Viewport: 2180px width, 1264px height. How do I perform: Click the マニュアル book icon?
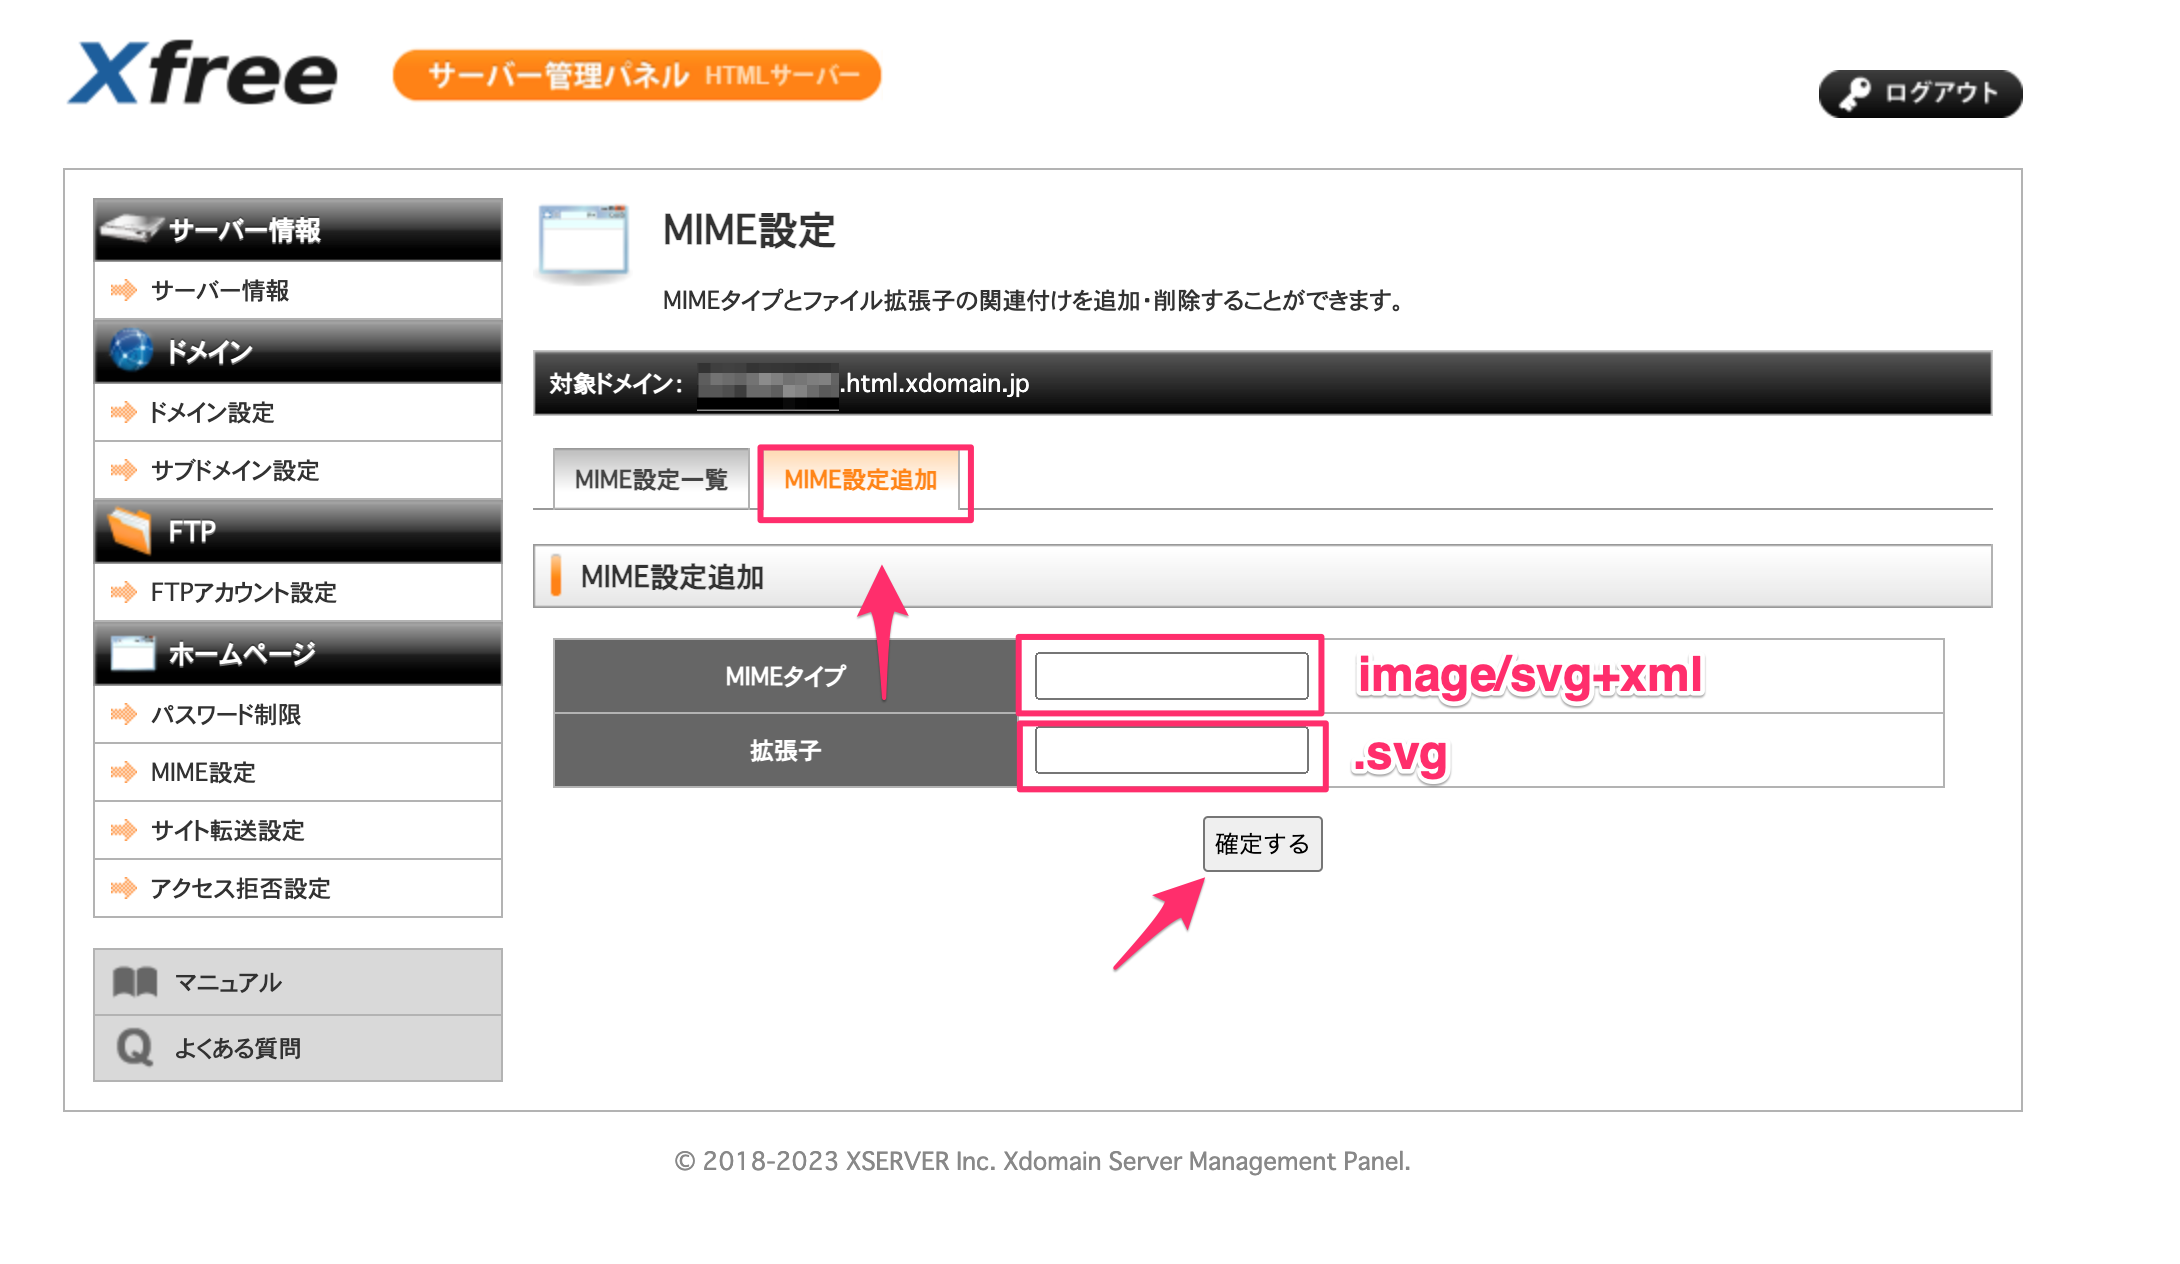[135, 982]
